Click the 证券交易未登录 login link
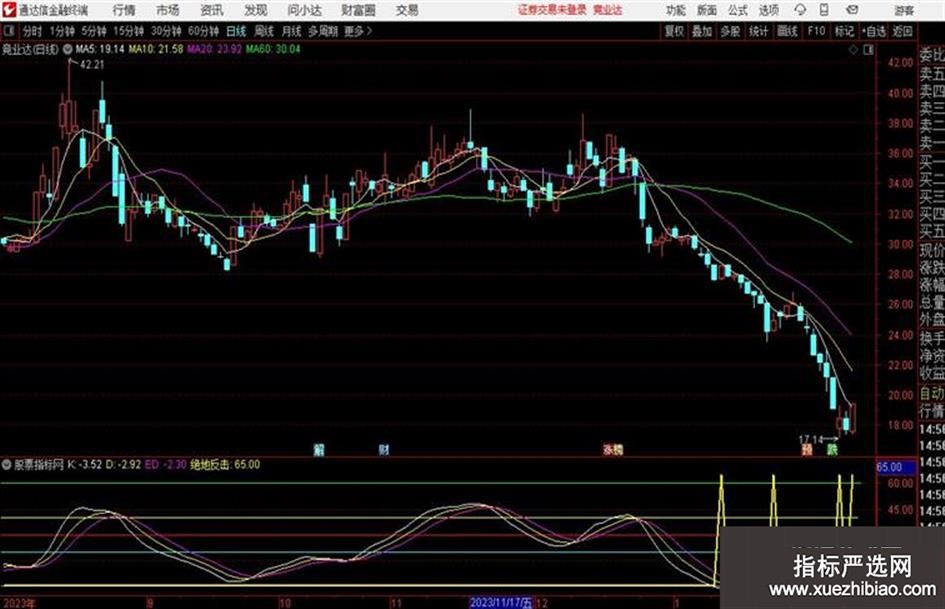This screenshot has height=609, width=945. (x=552, y=10)
